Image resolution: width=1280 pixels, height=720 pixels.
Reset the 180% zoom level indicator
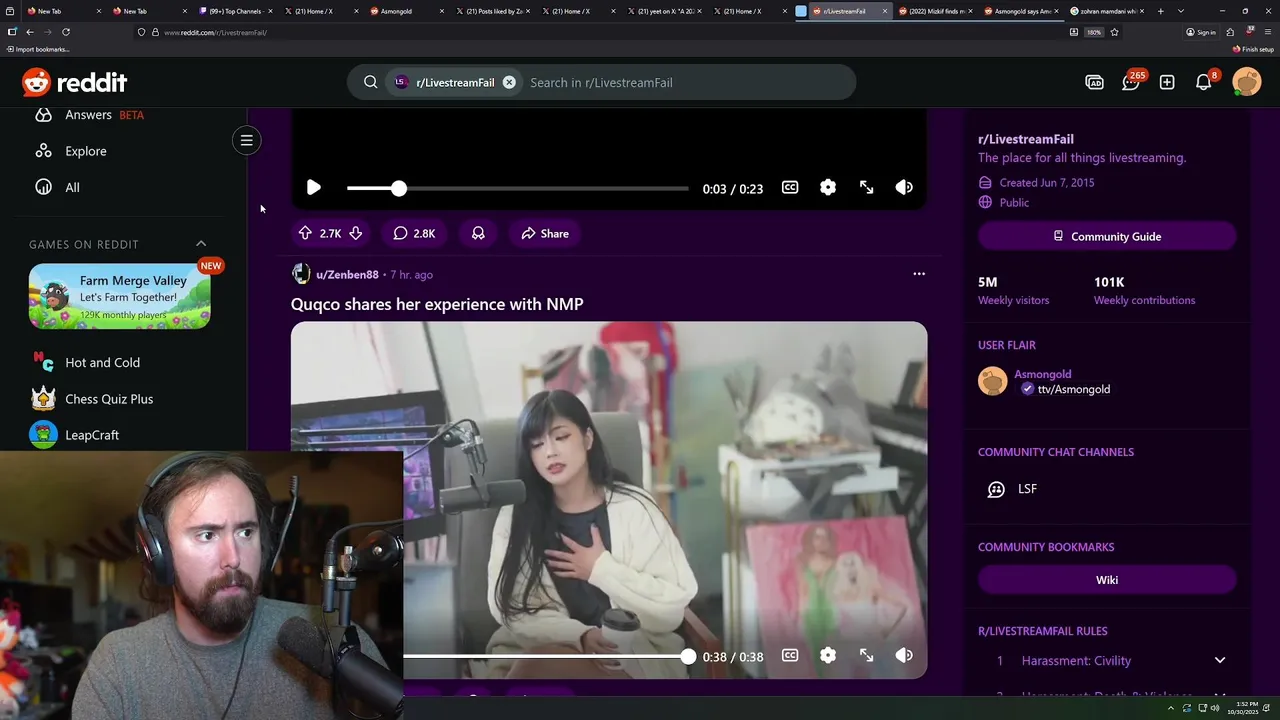(1094, 32)
